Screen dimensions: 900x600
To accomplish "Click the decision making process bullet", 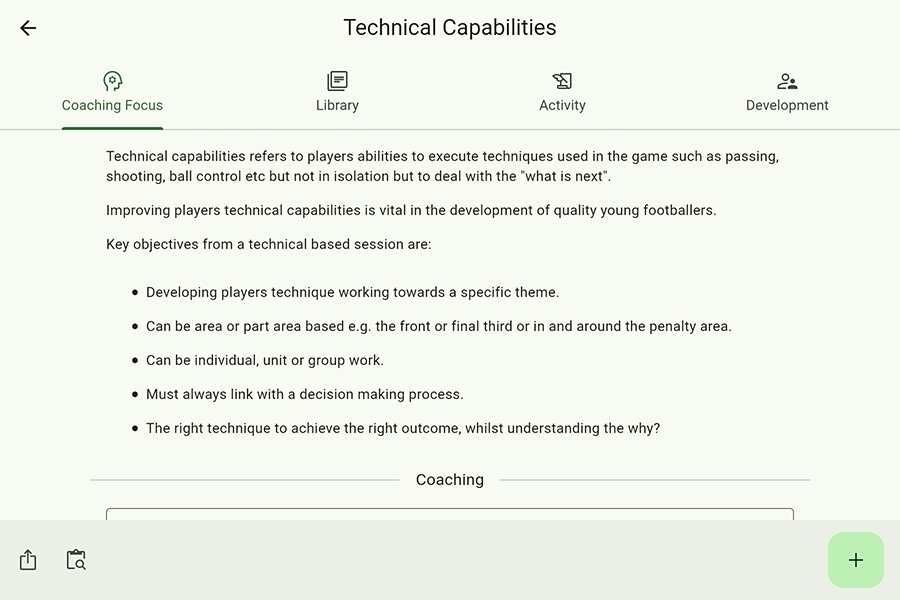I will coord(304,394).
